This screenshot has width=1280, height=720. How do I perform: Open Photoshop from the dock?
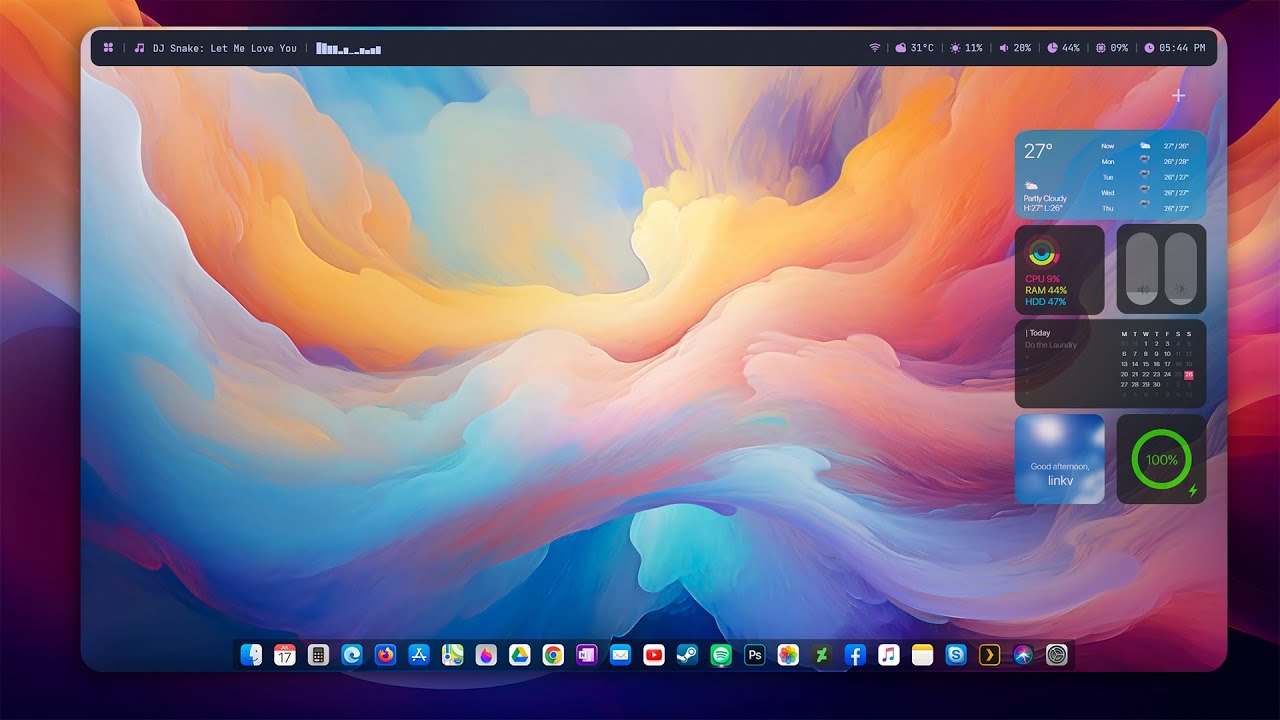755,655
